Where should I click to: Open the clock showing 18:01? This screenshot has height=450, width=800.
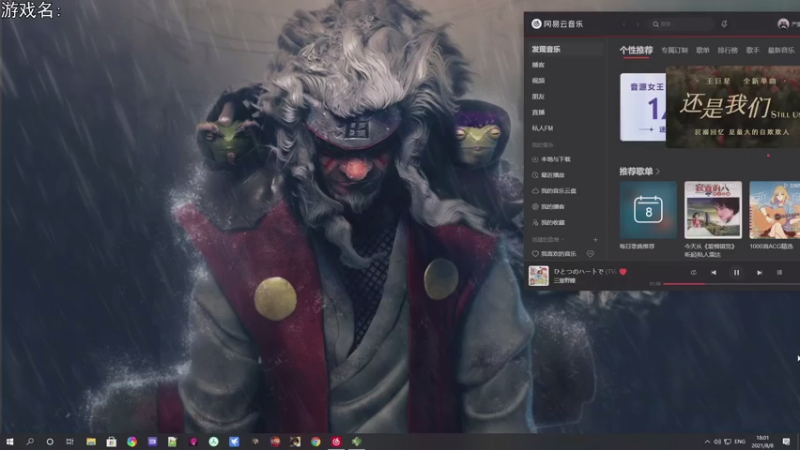pos(763,441)
